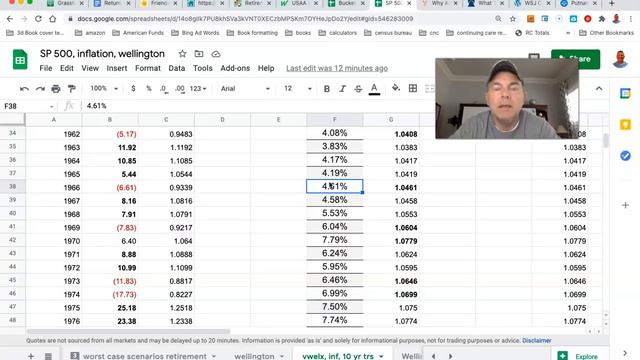Print the spreadsheet via printer icon
Image resolution: width=640 pixels, height=360 pixels.
(56, 89)
